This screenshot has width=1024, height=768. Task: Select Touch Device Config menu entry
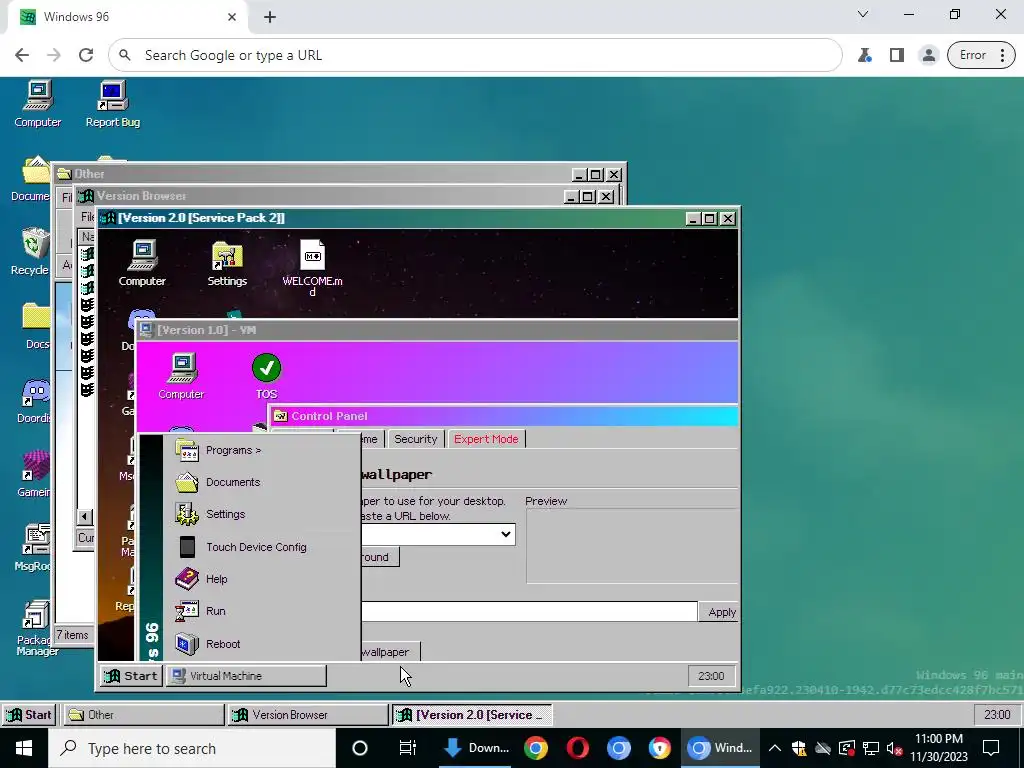(263, 547)
